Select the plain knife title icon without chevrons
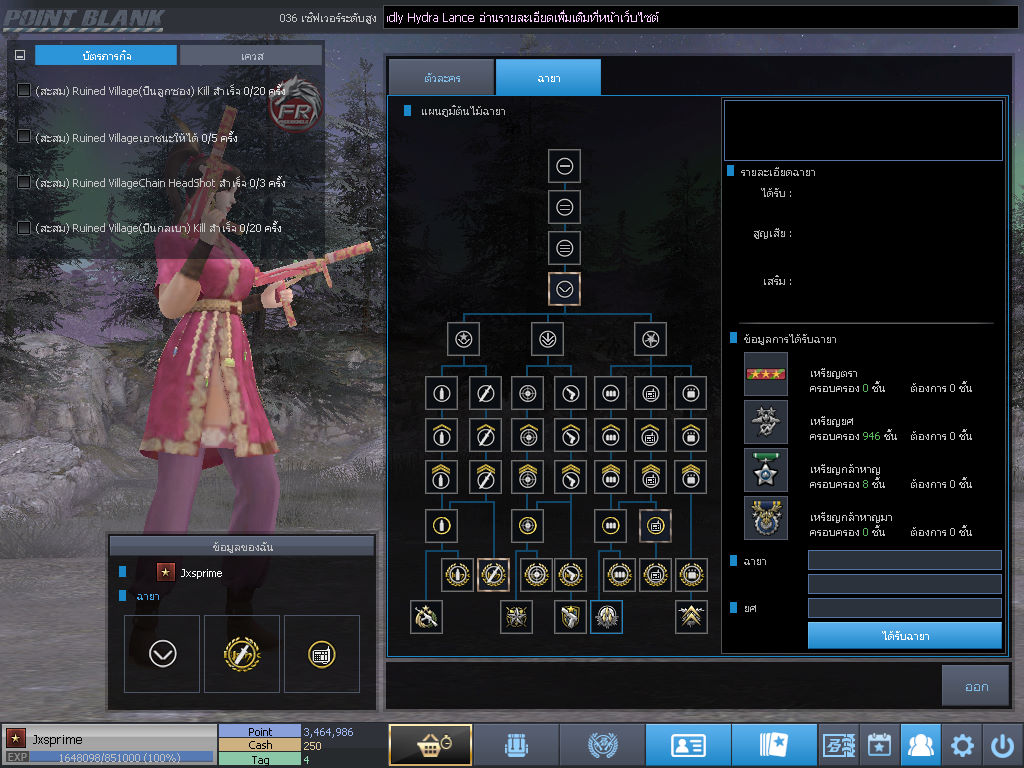The width and height of the screenshot is (1024, 768). (x=485, y=393)
